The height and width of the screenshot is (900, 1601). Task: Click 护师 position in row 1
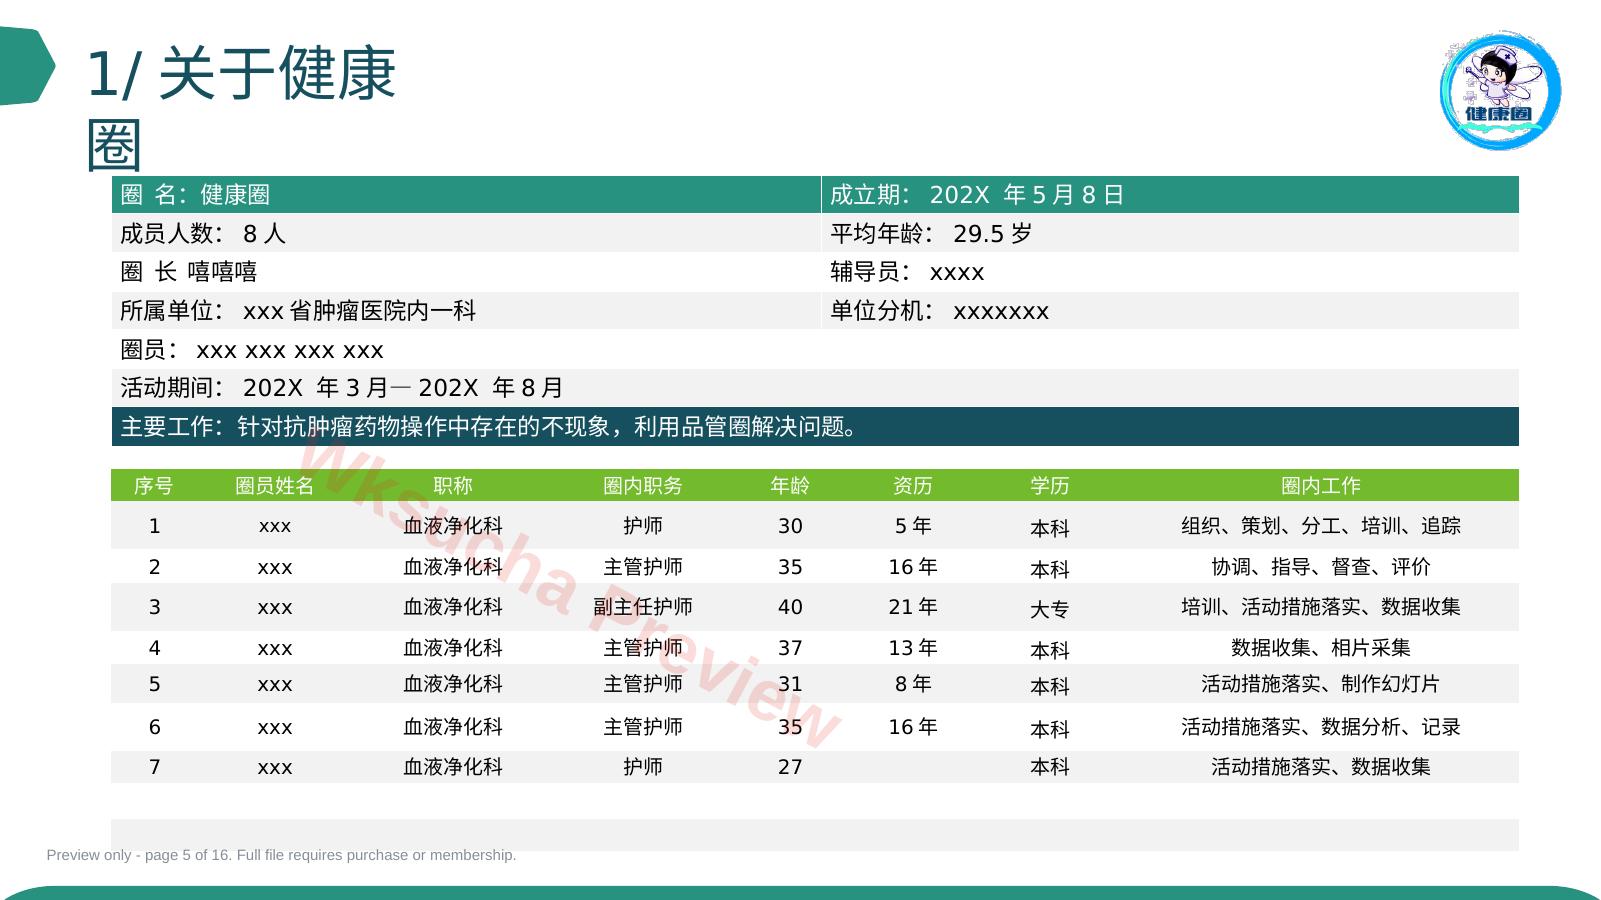pos(643,526)
